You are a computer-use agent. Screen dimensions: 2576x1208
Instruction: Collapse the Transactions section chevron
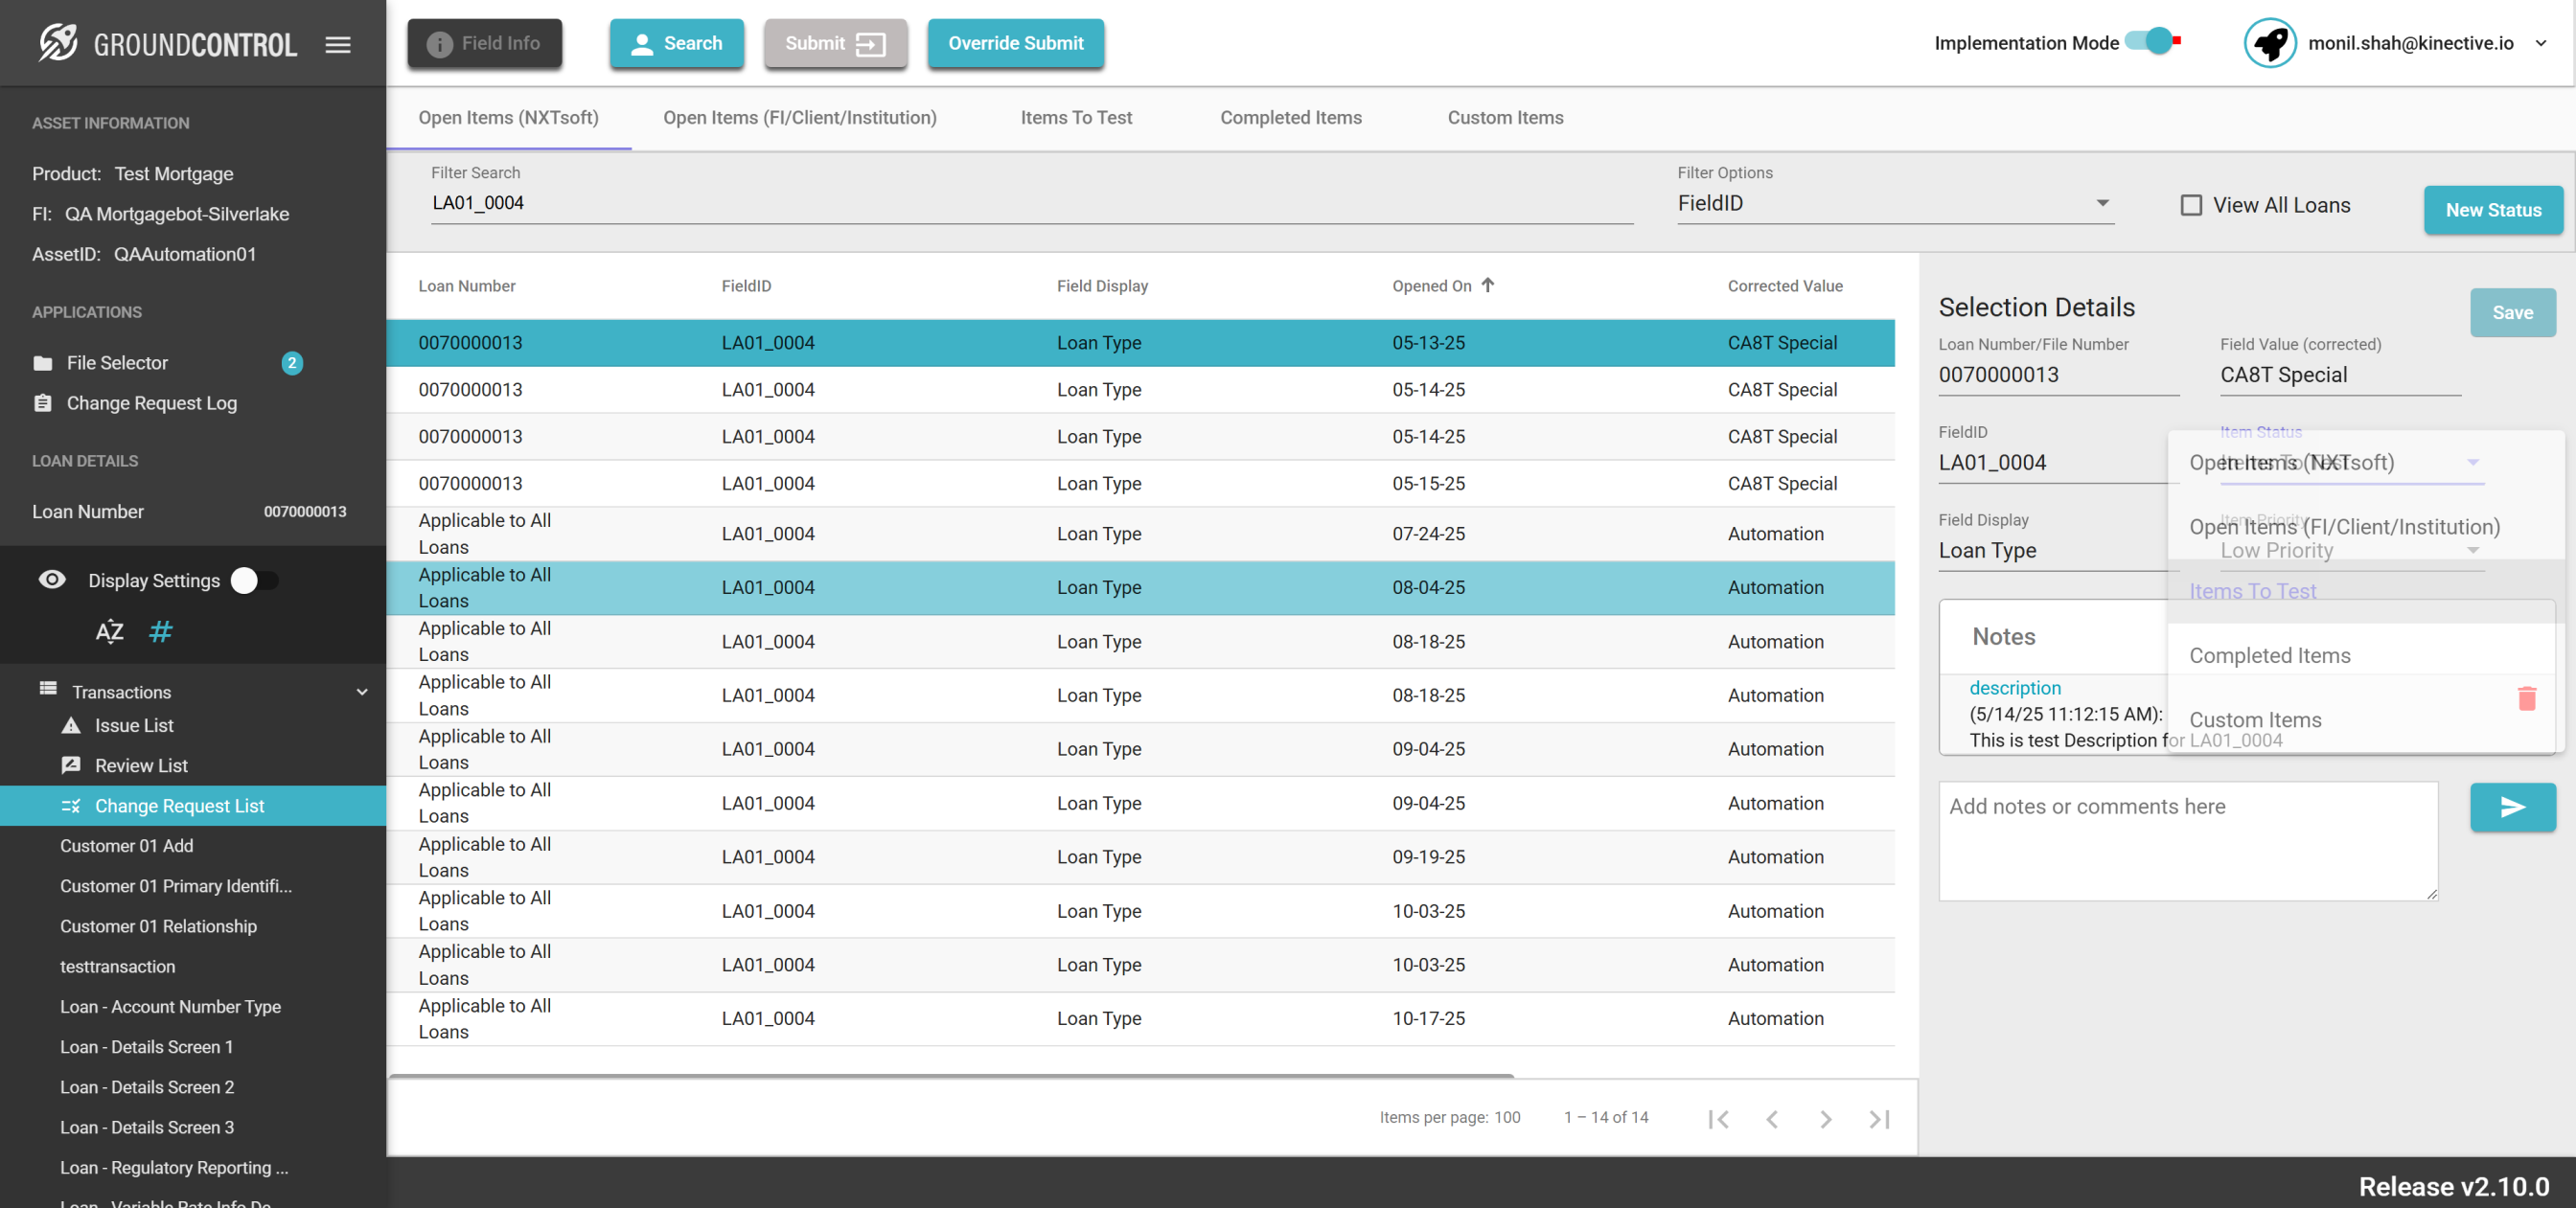click(362, 691)
